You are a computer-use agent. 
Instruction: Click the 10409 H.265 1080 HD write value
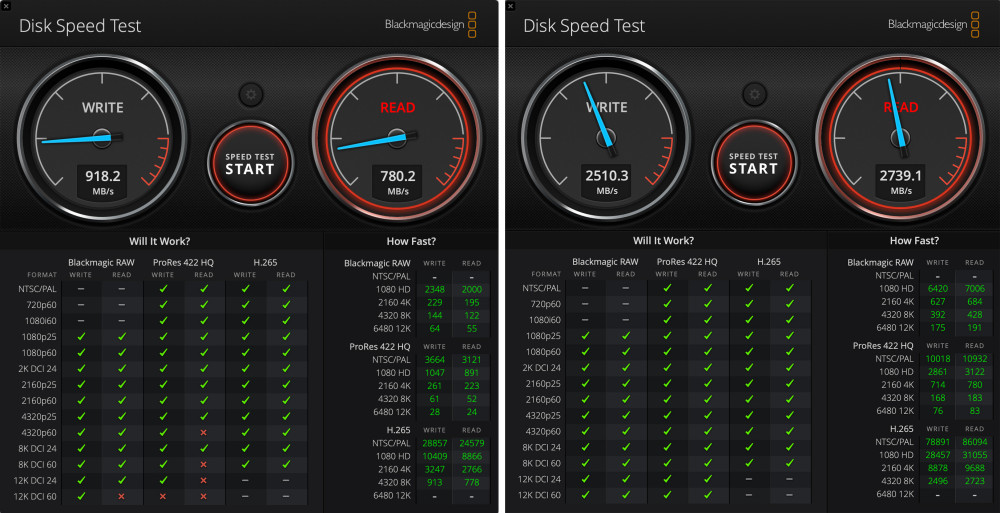(x=435, y=456)
